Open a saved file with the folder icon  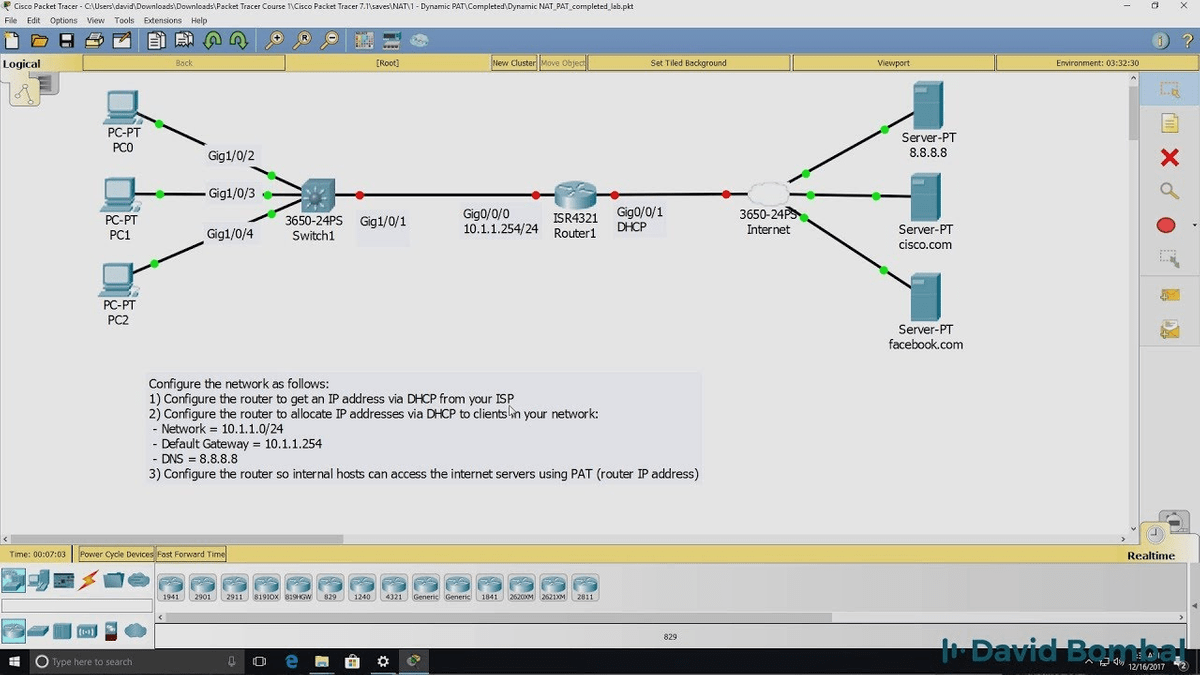(x=40, y=41)
